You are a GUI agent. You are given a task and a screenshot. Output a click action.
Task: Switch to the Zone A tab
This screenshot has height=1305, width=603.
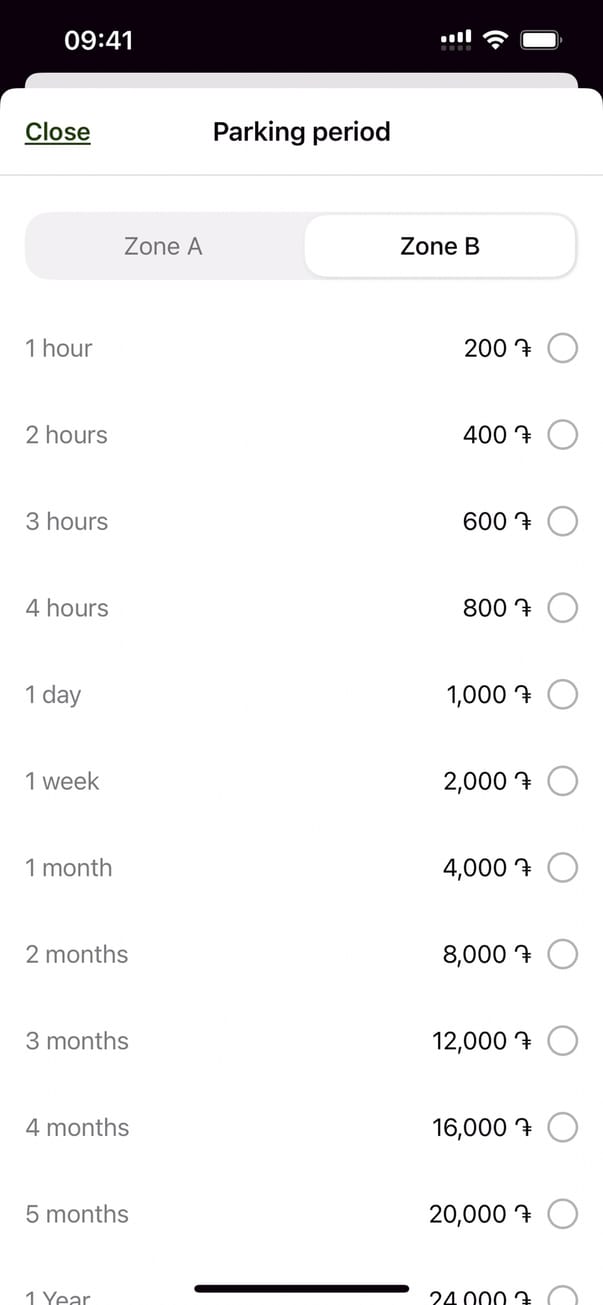click(x=163, y=246)
